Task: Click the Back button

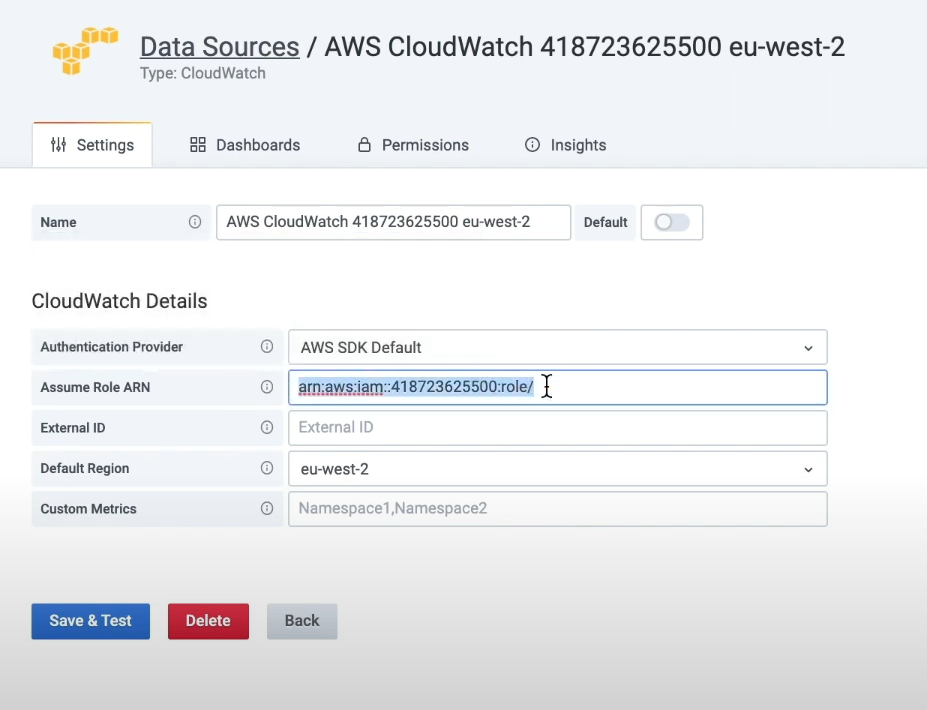Action: point(302,621)
